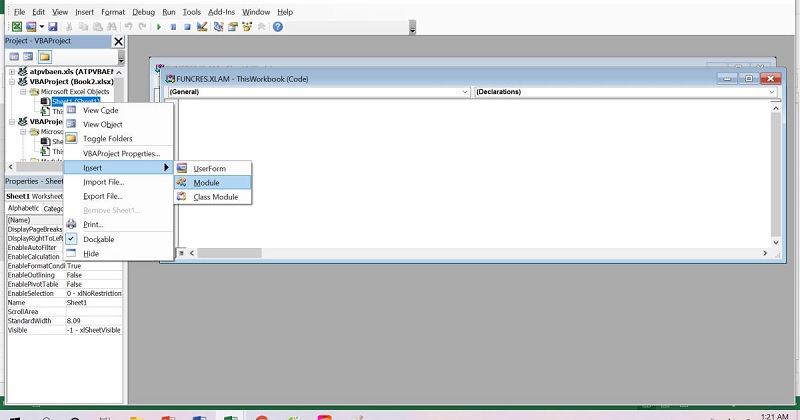Insert a Class Module from the submenu
This screenshot has height=420, width=800.
coord(213,197)
